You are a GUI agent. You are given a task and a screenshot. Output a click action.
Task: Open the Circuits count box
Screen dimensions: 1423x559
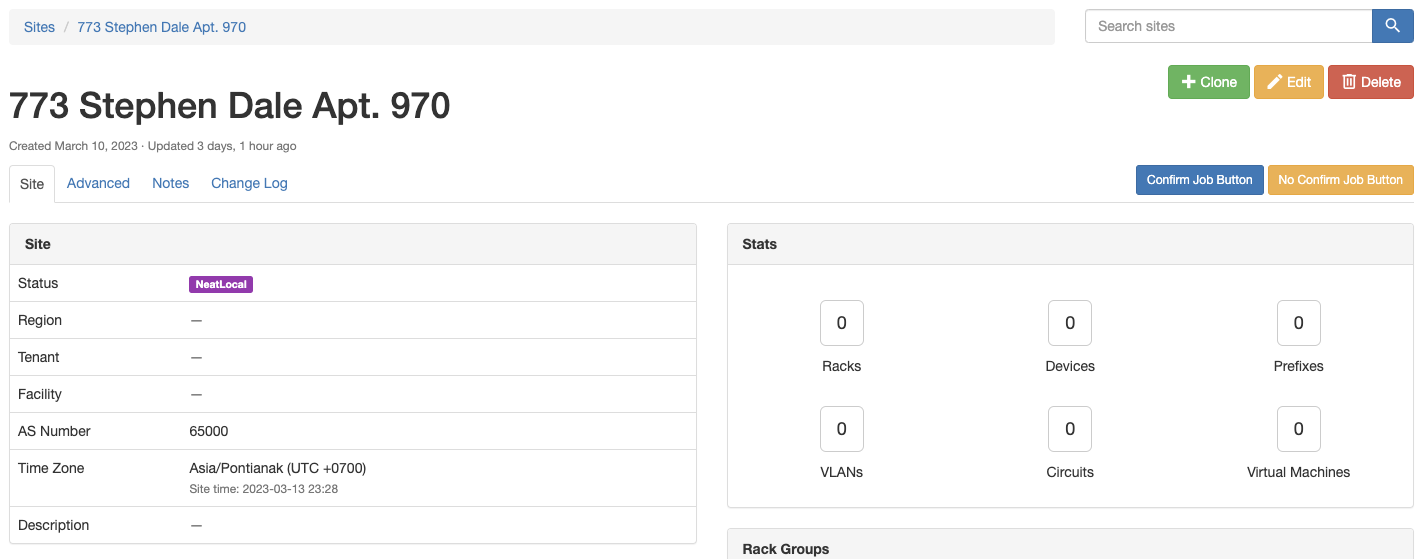pos(1069,429)
